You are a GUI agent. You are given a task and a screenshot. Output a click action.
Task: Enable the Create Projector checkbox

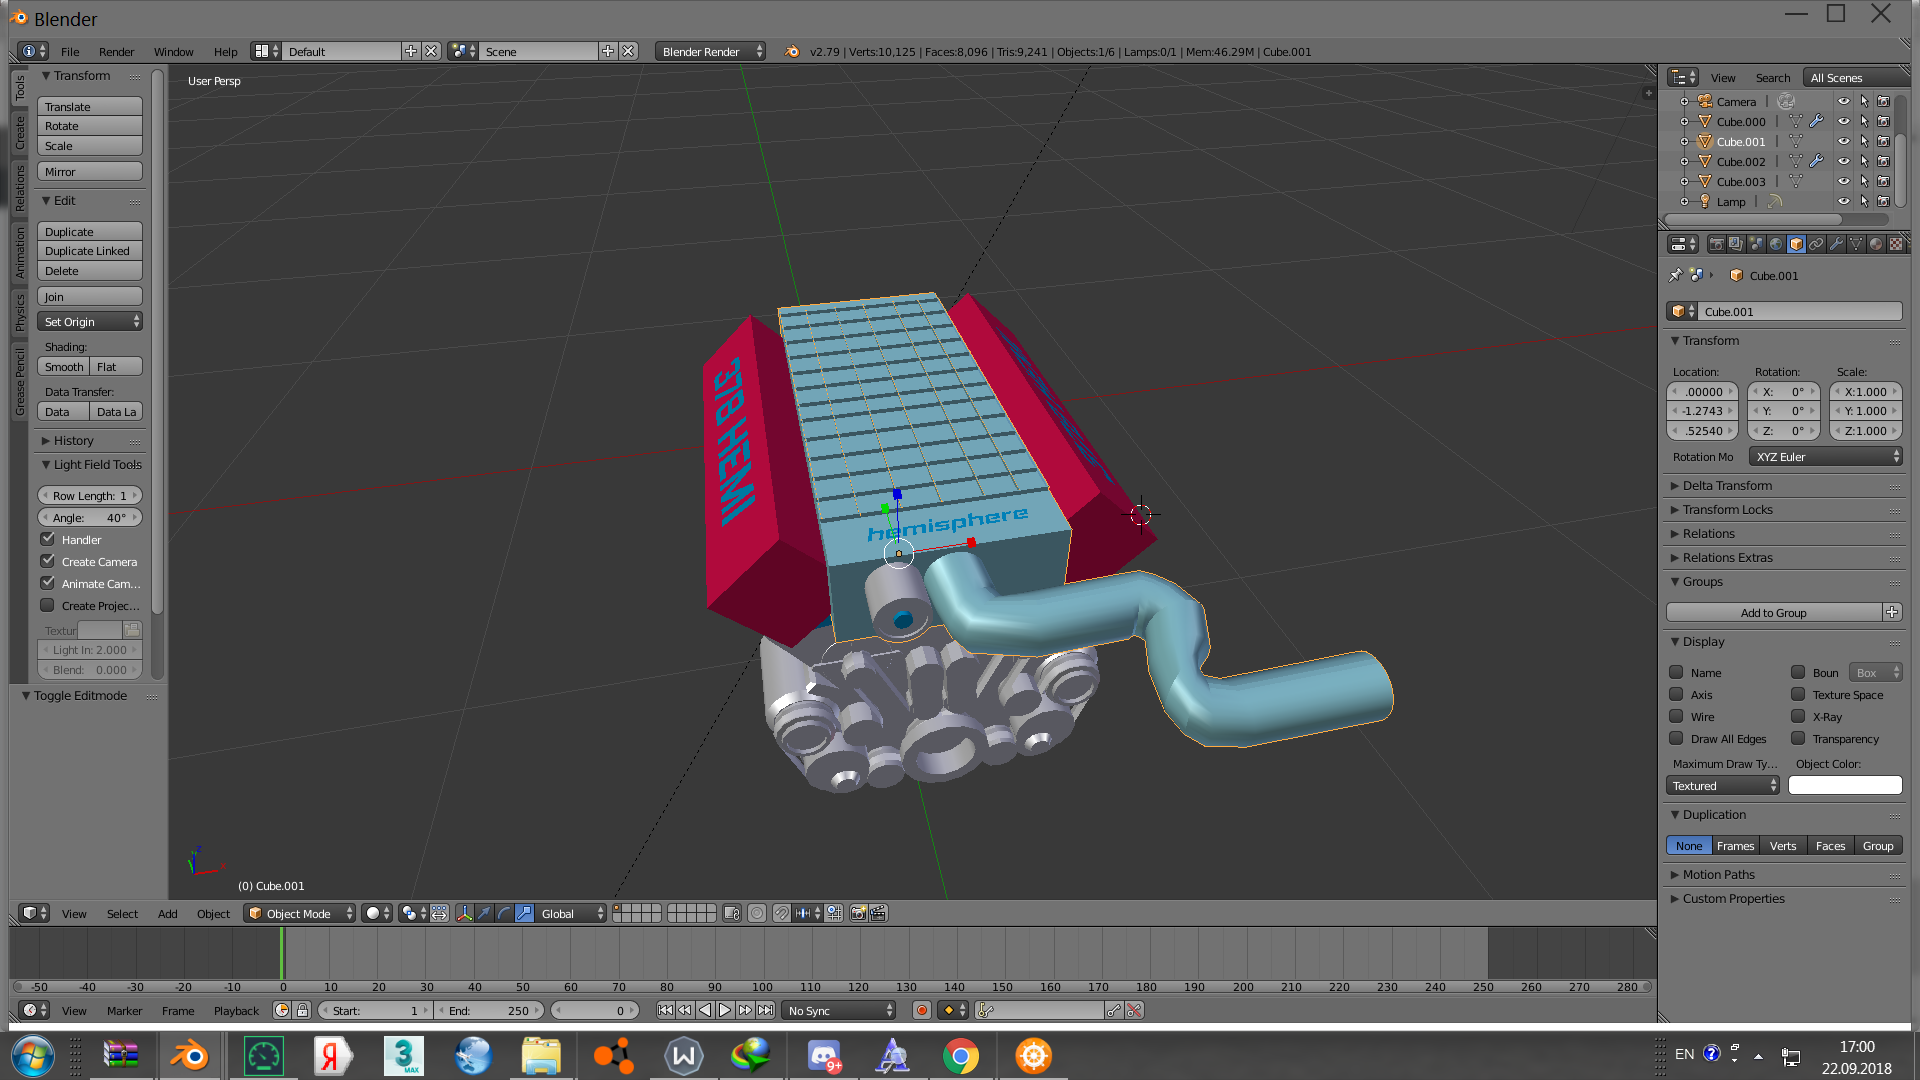pos(47,605)
